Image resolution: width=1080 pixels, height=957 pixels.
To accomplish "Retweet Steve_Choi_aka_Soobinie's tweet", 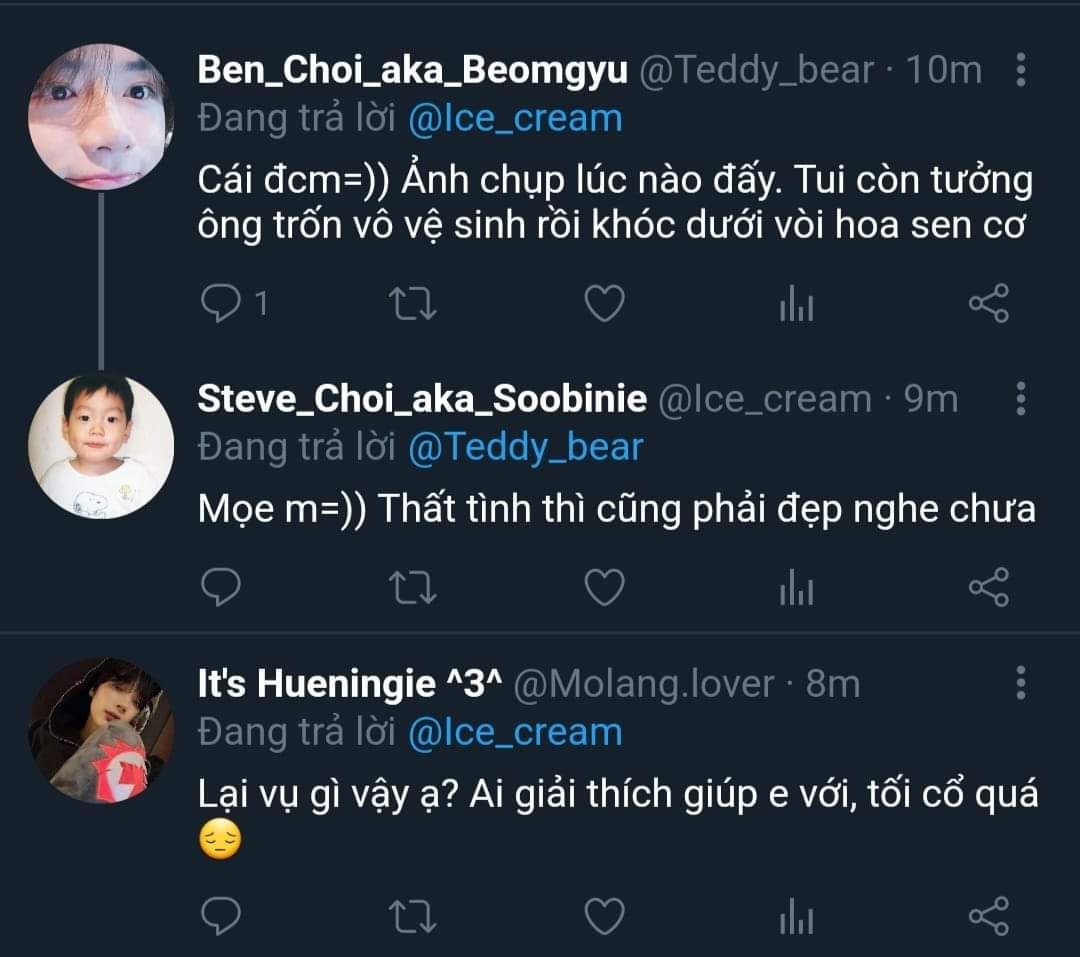I will 412,587.
